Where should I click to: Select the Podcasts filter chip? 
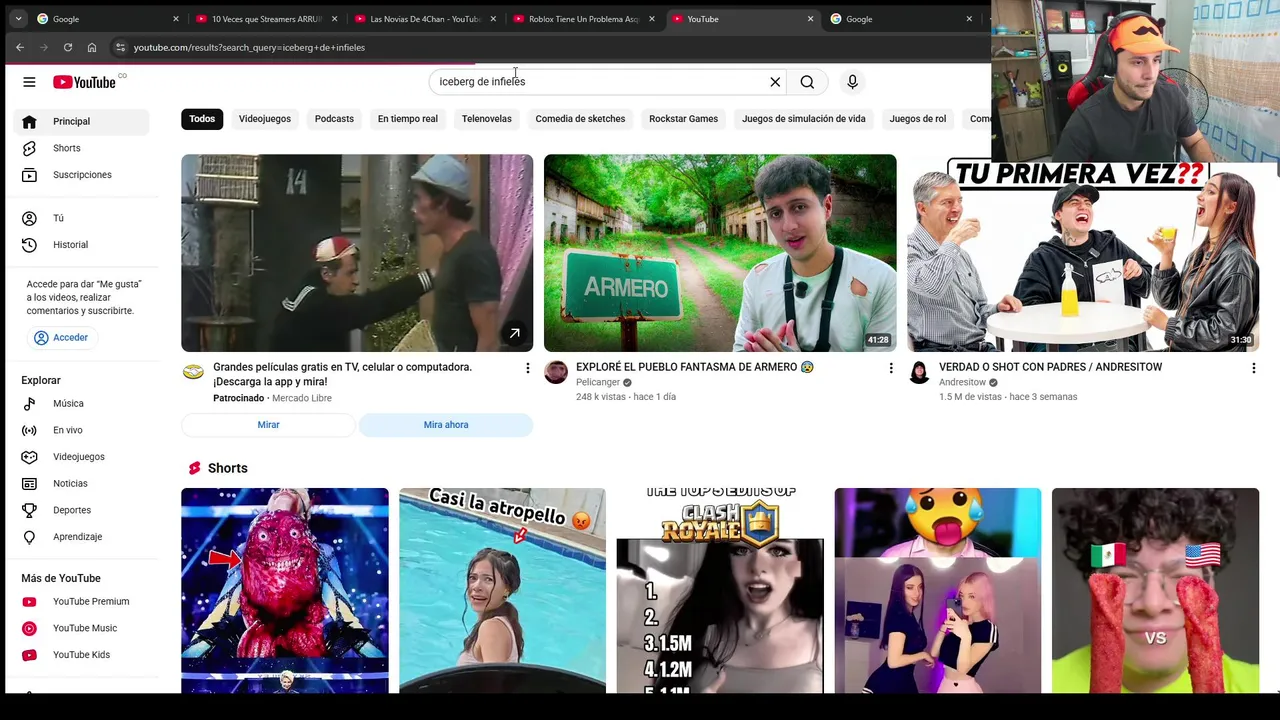click(334, 119)
